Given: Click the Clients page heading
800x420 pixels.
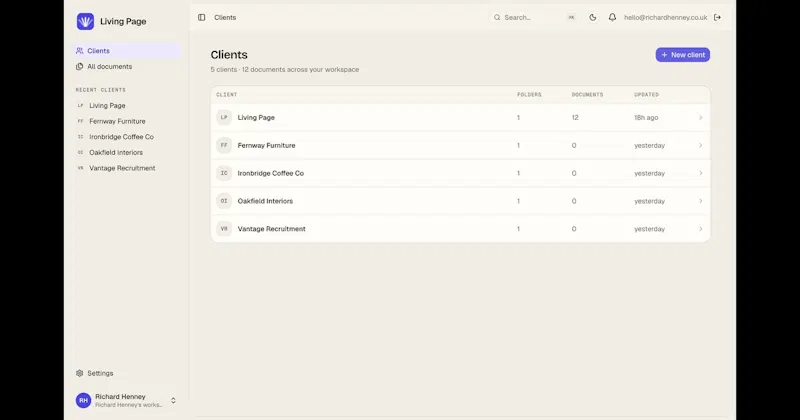Looking at the screenshot, I should click(x=229, y=55).
